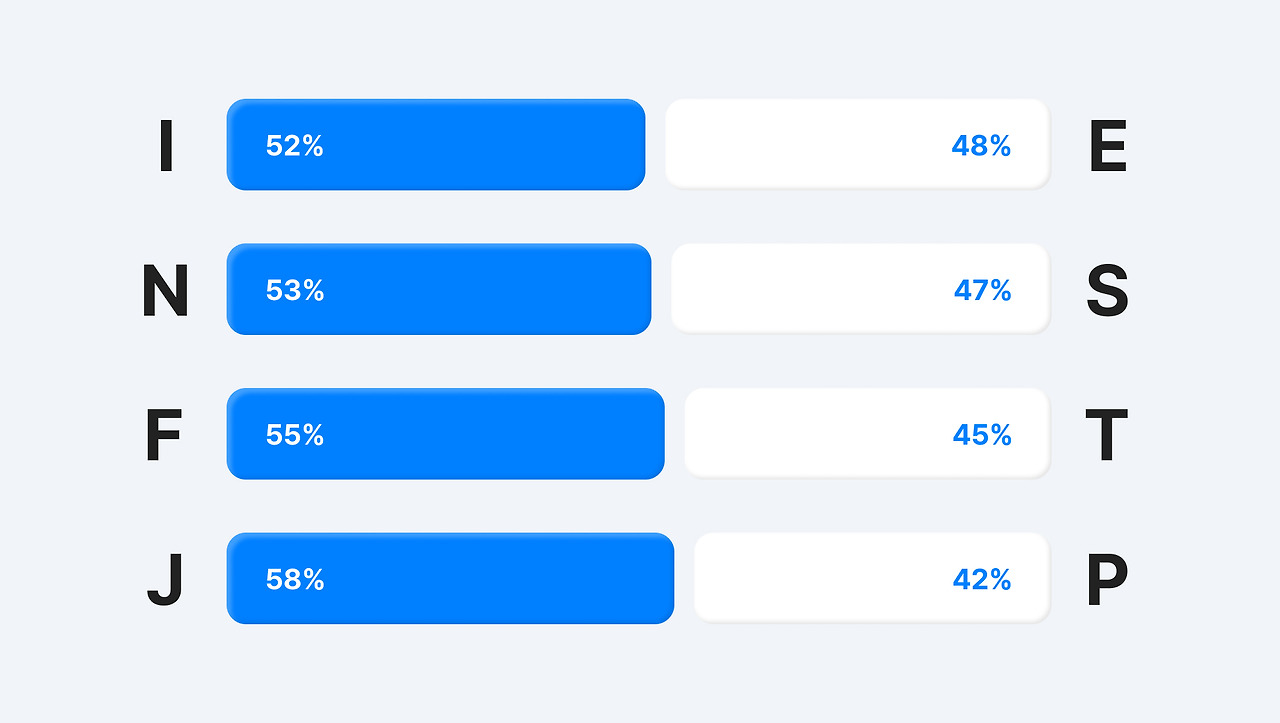1280x723 pixels.
Task: Select the white bar next to P
Action: click(872, 577)
